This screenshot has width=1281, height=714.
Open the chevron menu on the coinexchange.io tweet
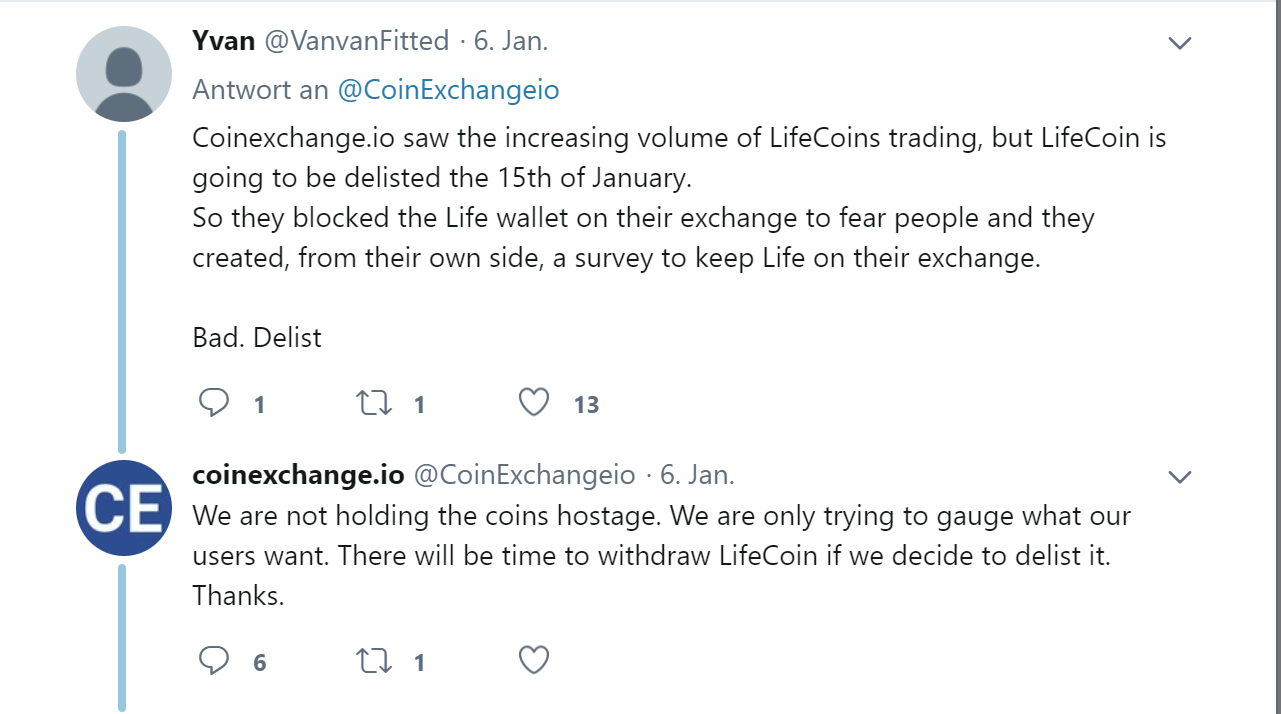click(x=1180, y=477)
